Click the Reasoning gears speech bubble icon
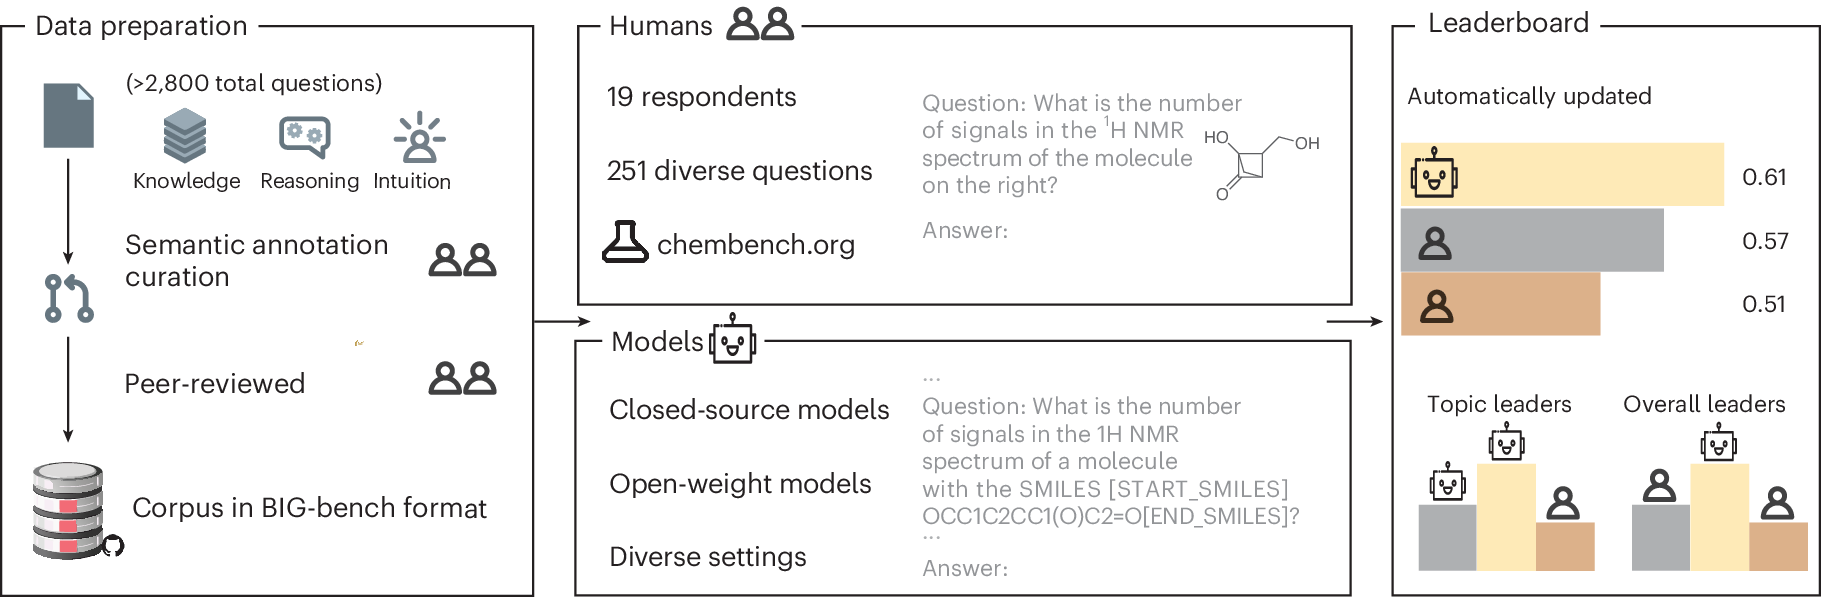Image resolution: width=1821 pixels, height=597 pixels. [x=305, y=137]
